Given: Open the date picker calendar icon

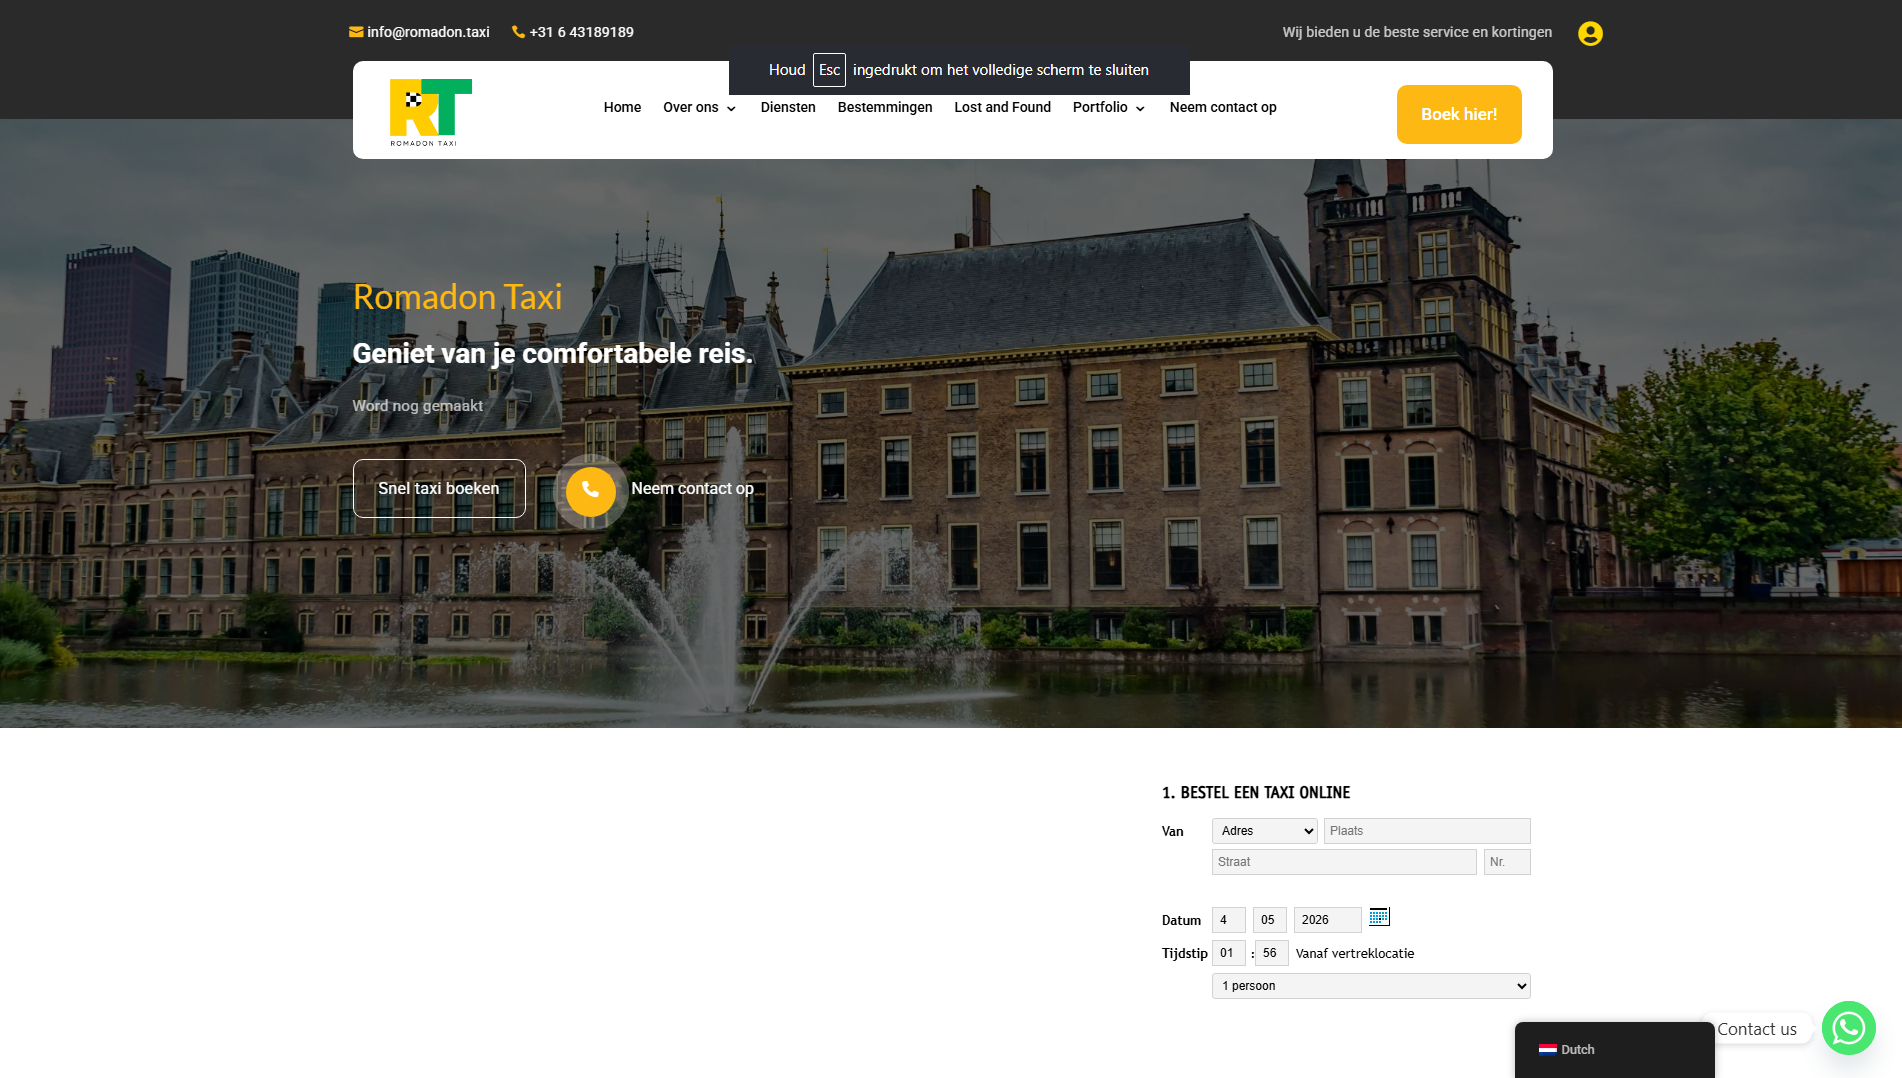Looking at the screenshot, I should [x=1379, y=917].
